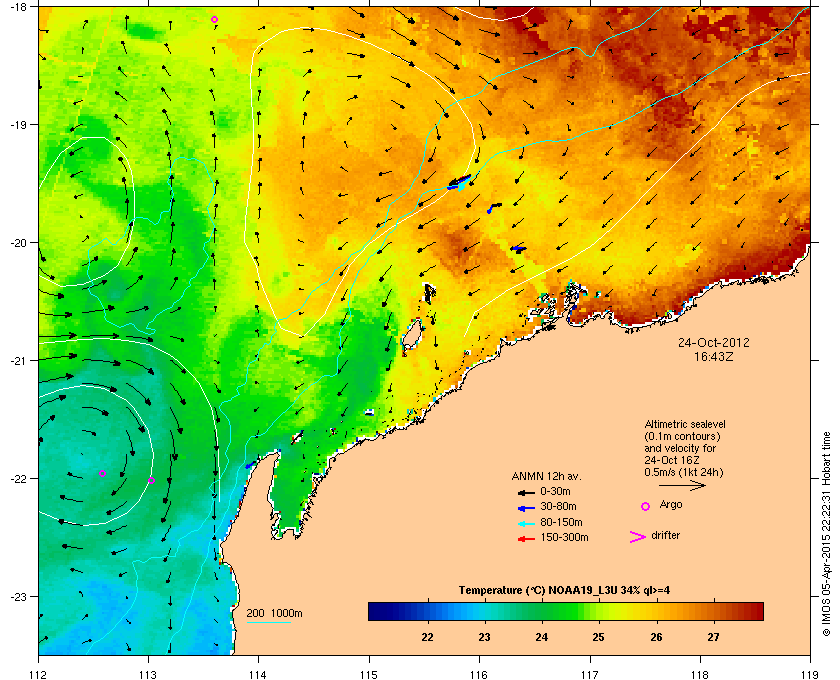Click the 200 1000m depth contour label

click(274, 613)
